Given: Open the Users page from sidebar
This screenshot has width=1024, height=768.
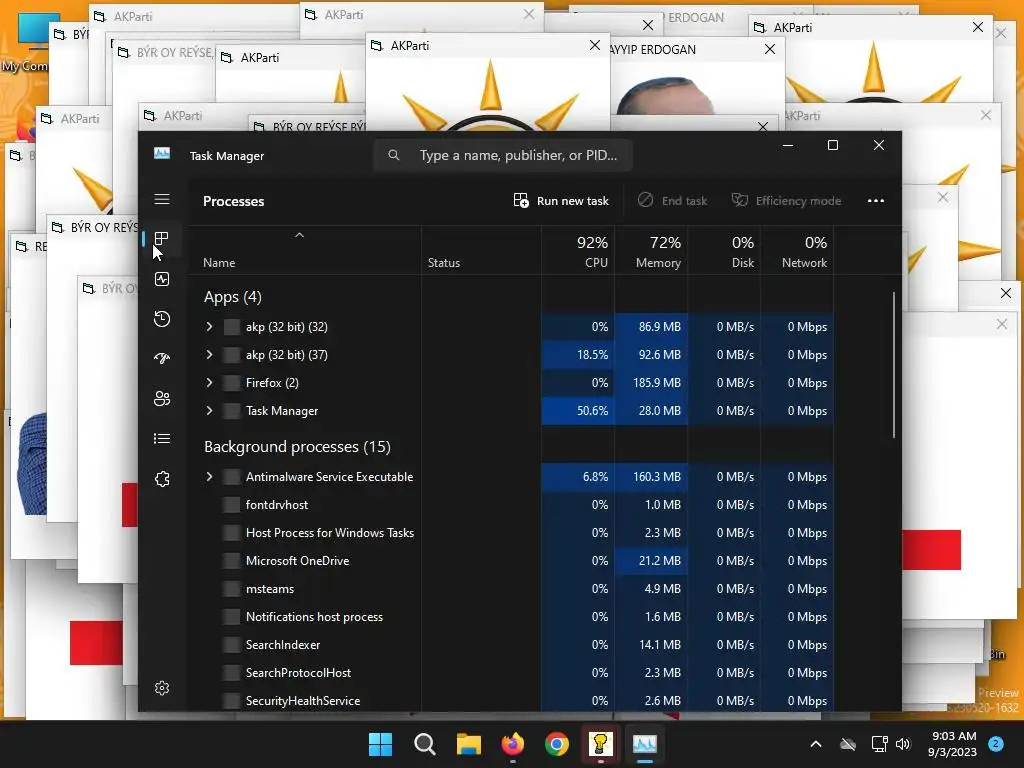Looking at the screenshot, I should click(162, 398).
